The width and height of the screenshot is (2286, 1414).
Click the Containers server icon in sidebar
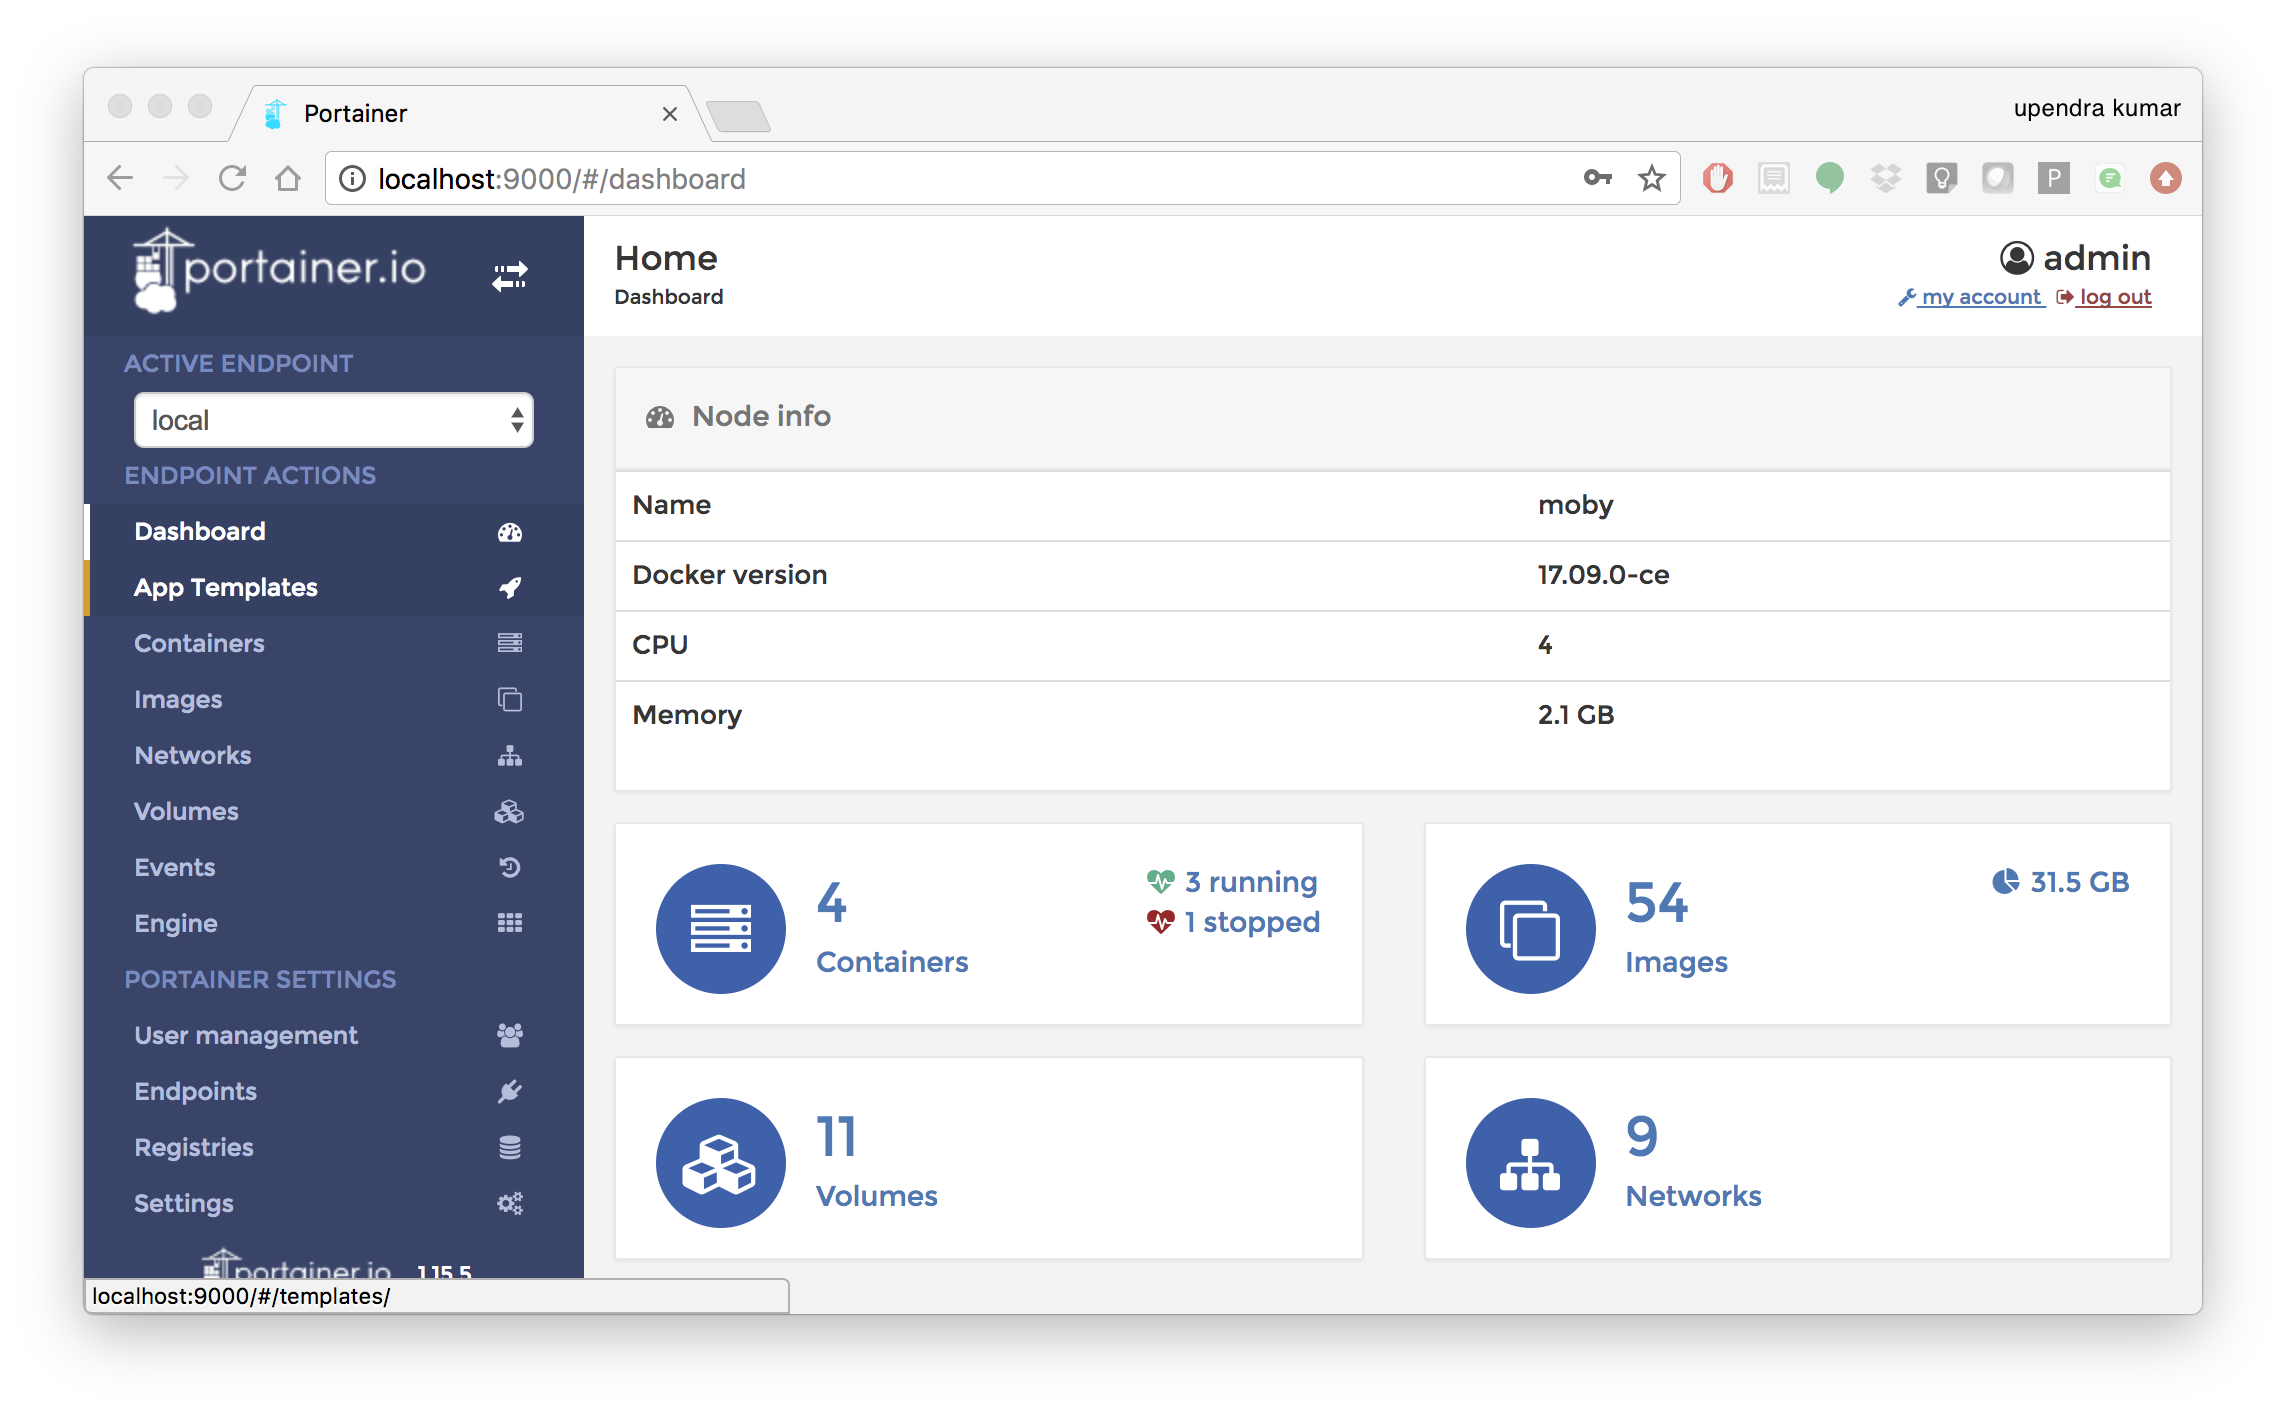coord(510,643)
